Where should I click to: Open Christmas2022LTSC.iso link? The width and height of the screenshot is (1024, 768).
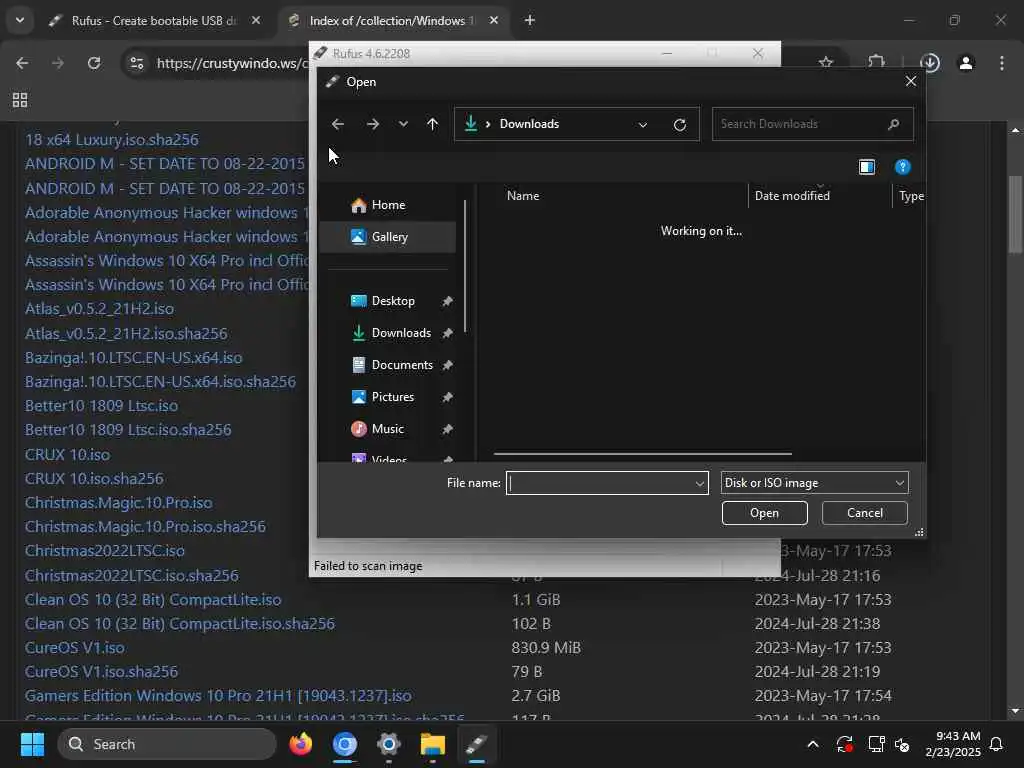point(104,551)
